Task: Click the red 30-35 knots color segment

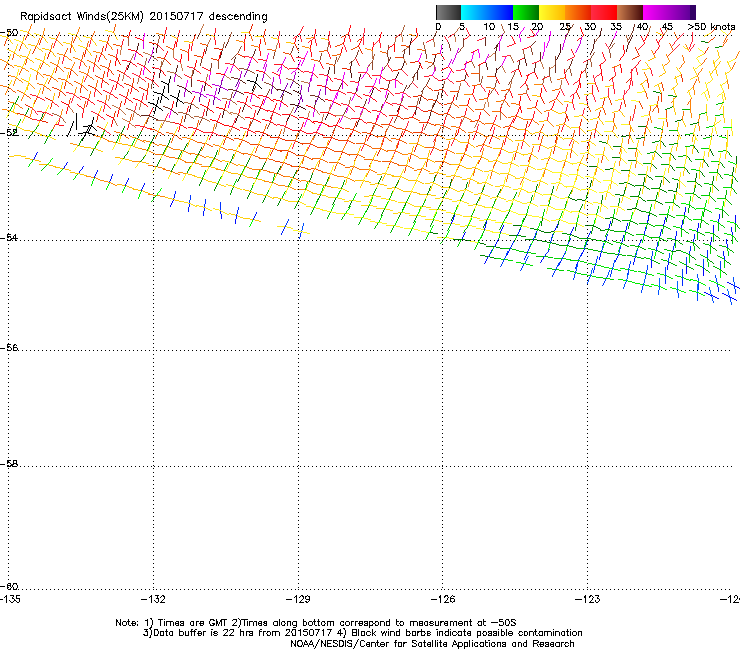Action: pos(604,12)
